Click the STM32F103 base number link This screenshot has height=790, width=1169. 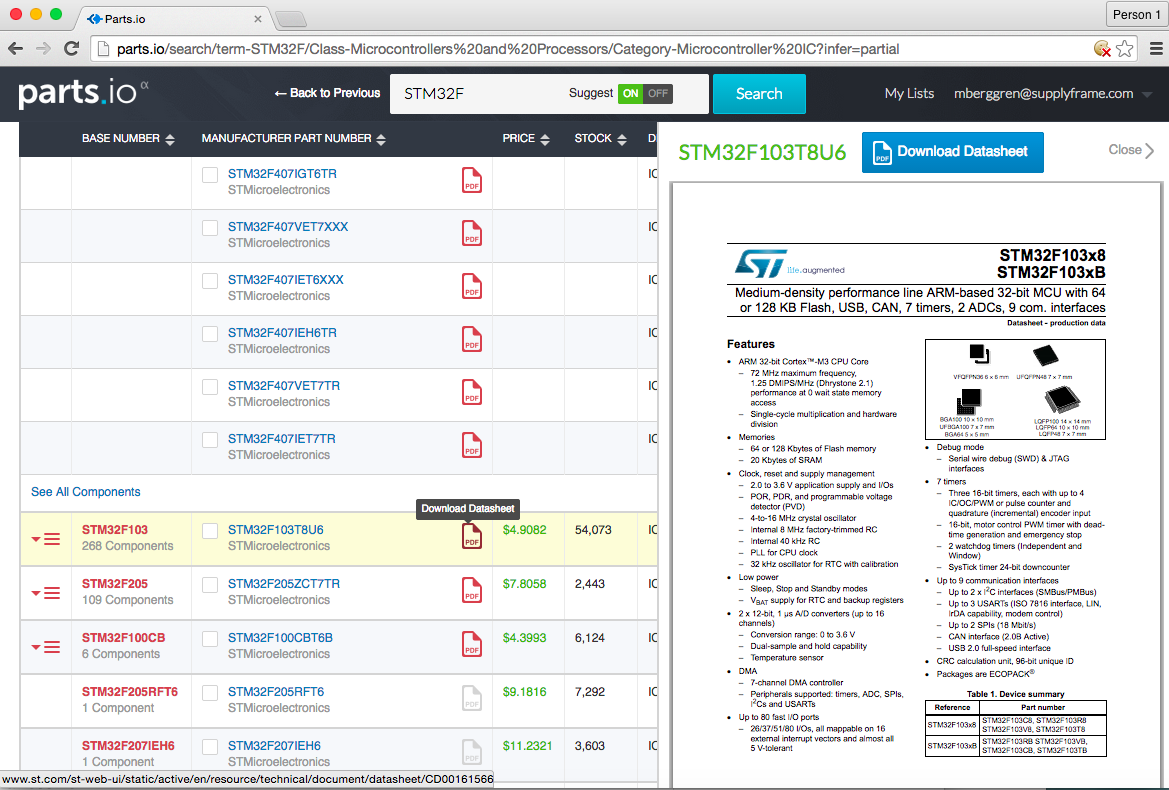point(115,530)
